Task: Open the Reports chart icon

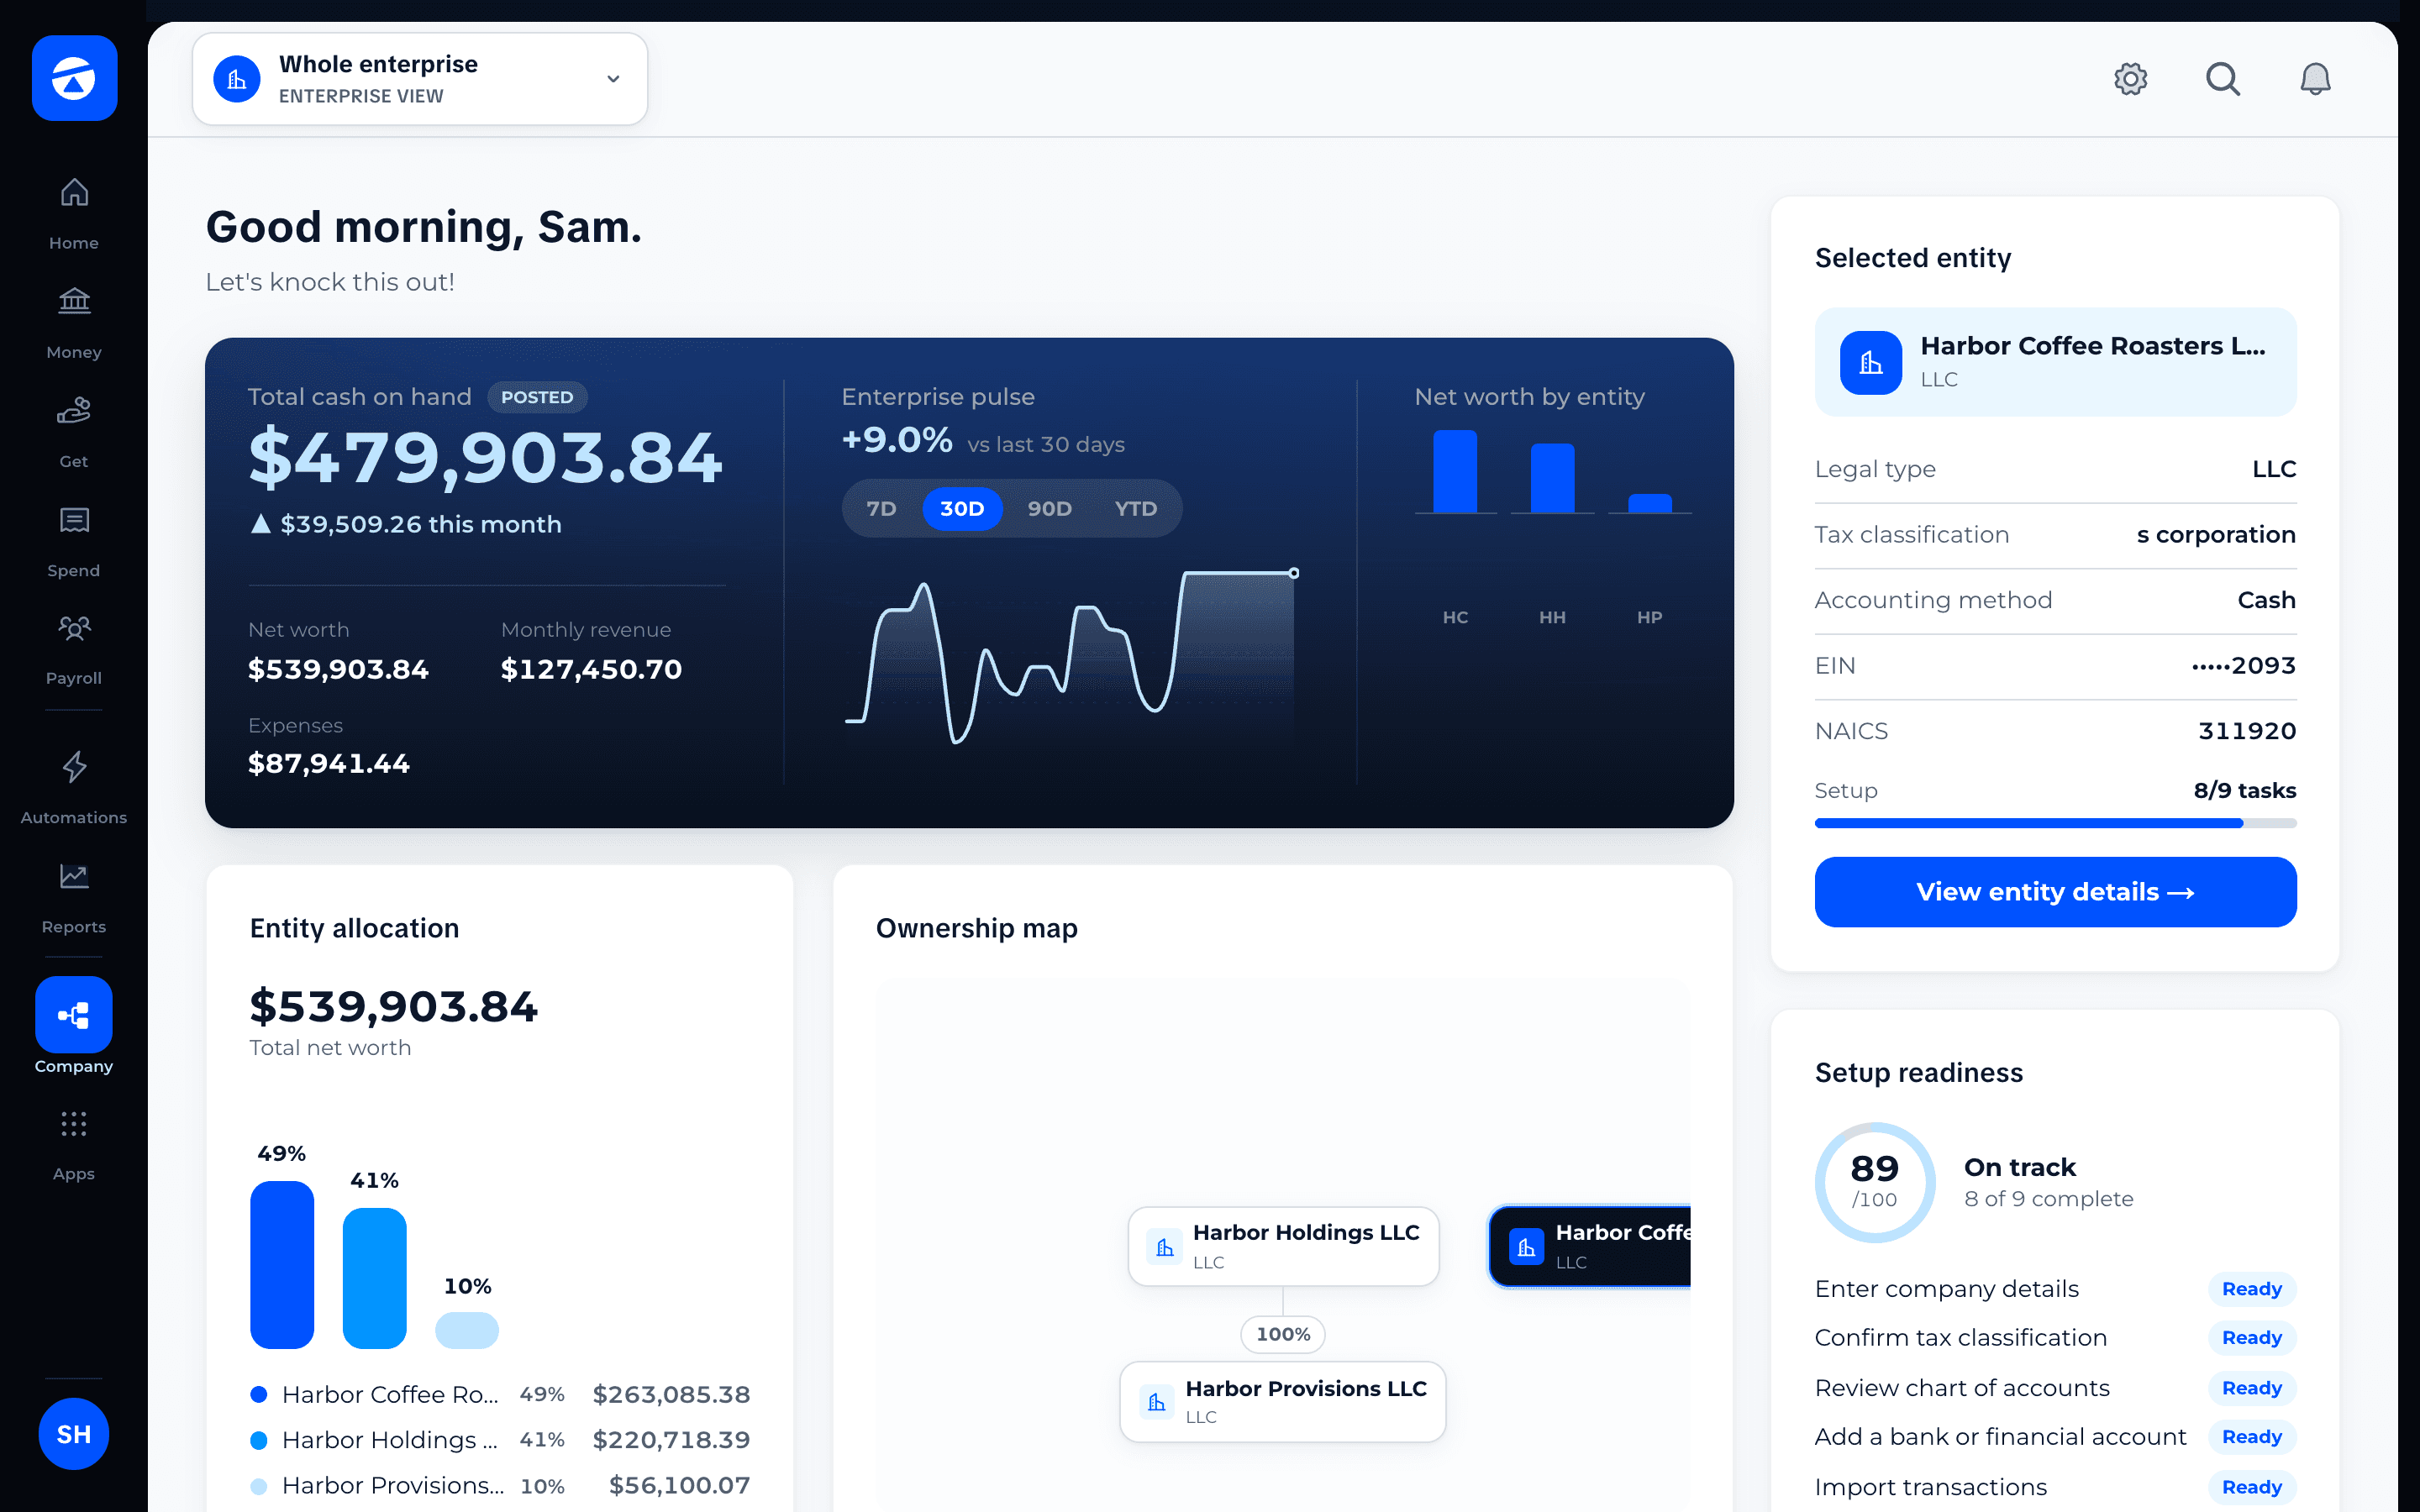Action: 74,876
